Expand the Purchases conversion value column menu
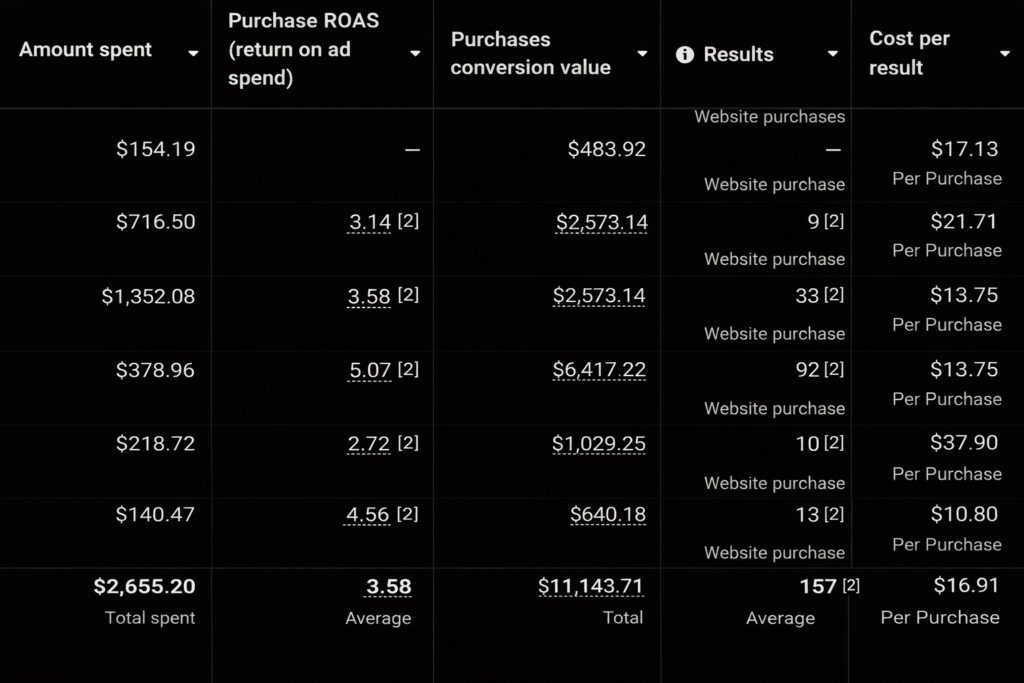The width and height of the screenshot is (1024, 683). click(x=642, y=54)
